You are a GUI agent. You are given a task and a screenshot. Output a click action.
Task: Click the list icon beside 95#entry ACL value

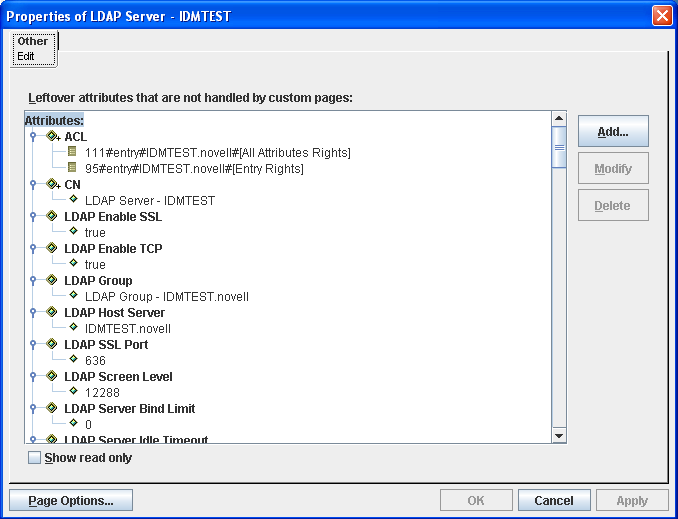[73, 167]
